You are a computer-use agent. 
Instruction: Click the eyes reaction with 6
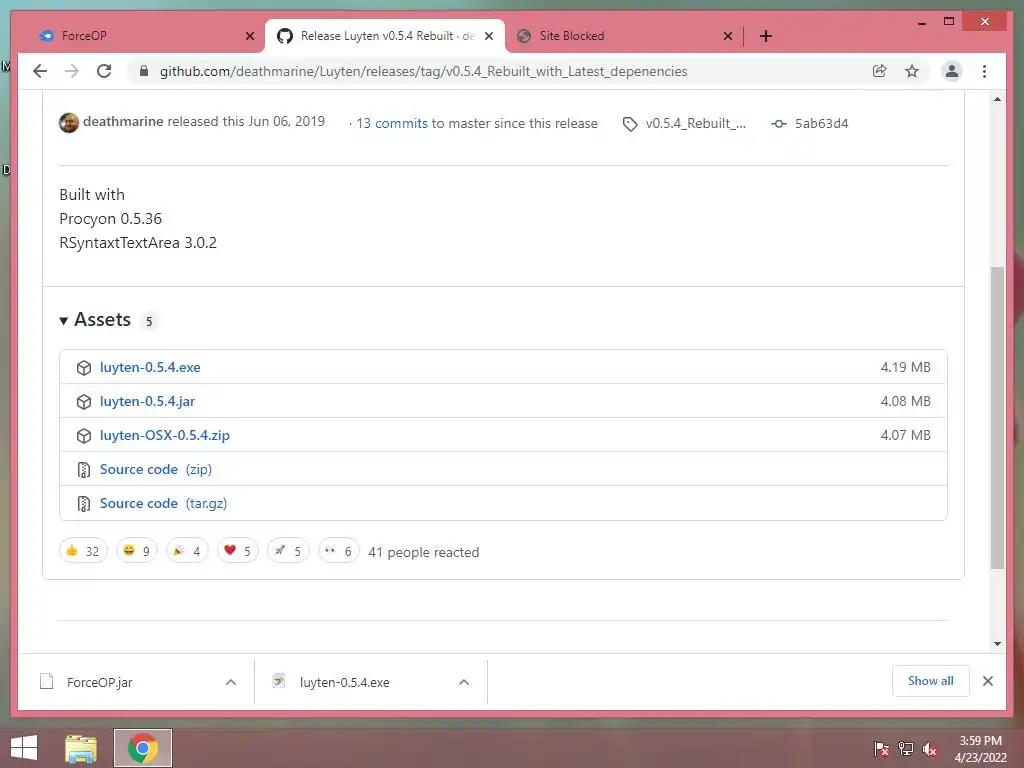[338, 551]
